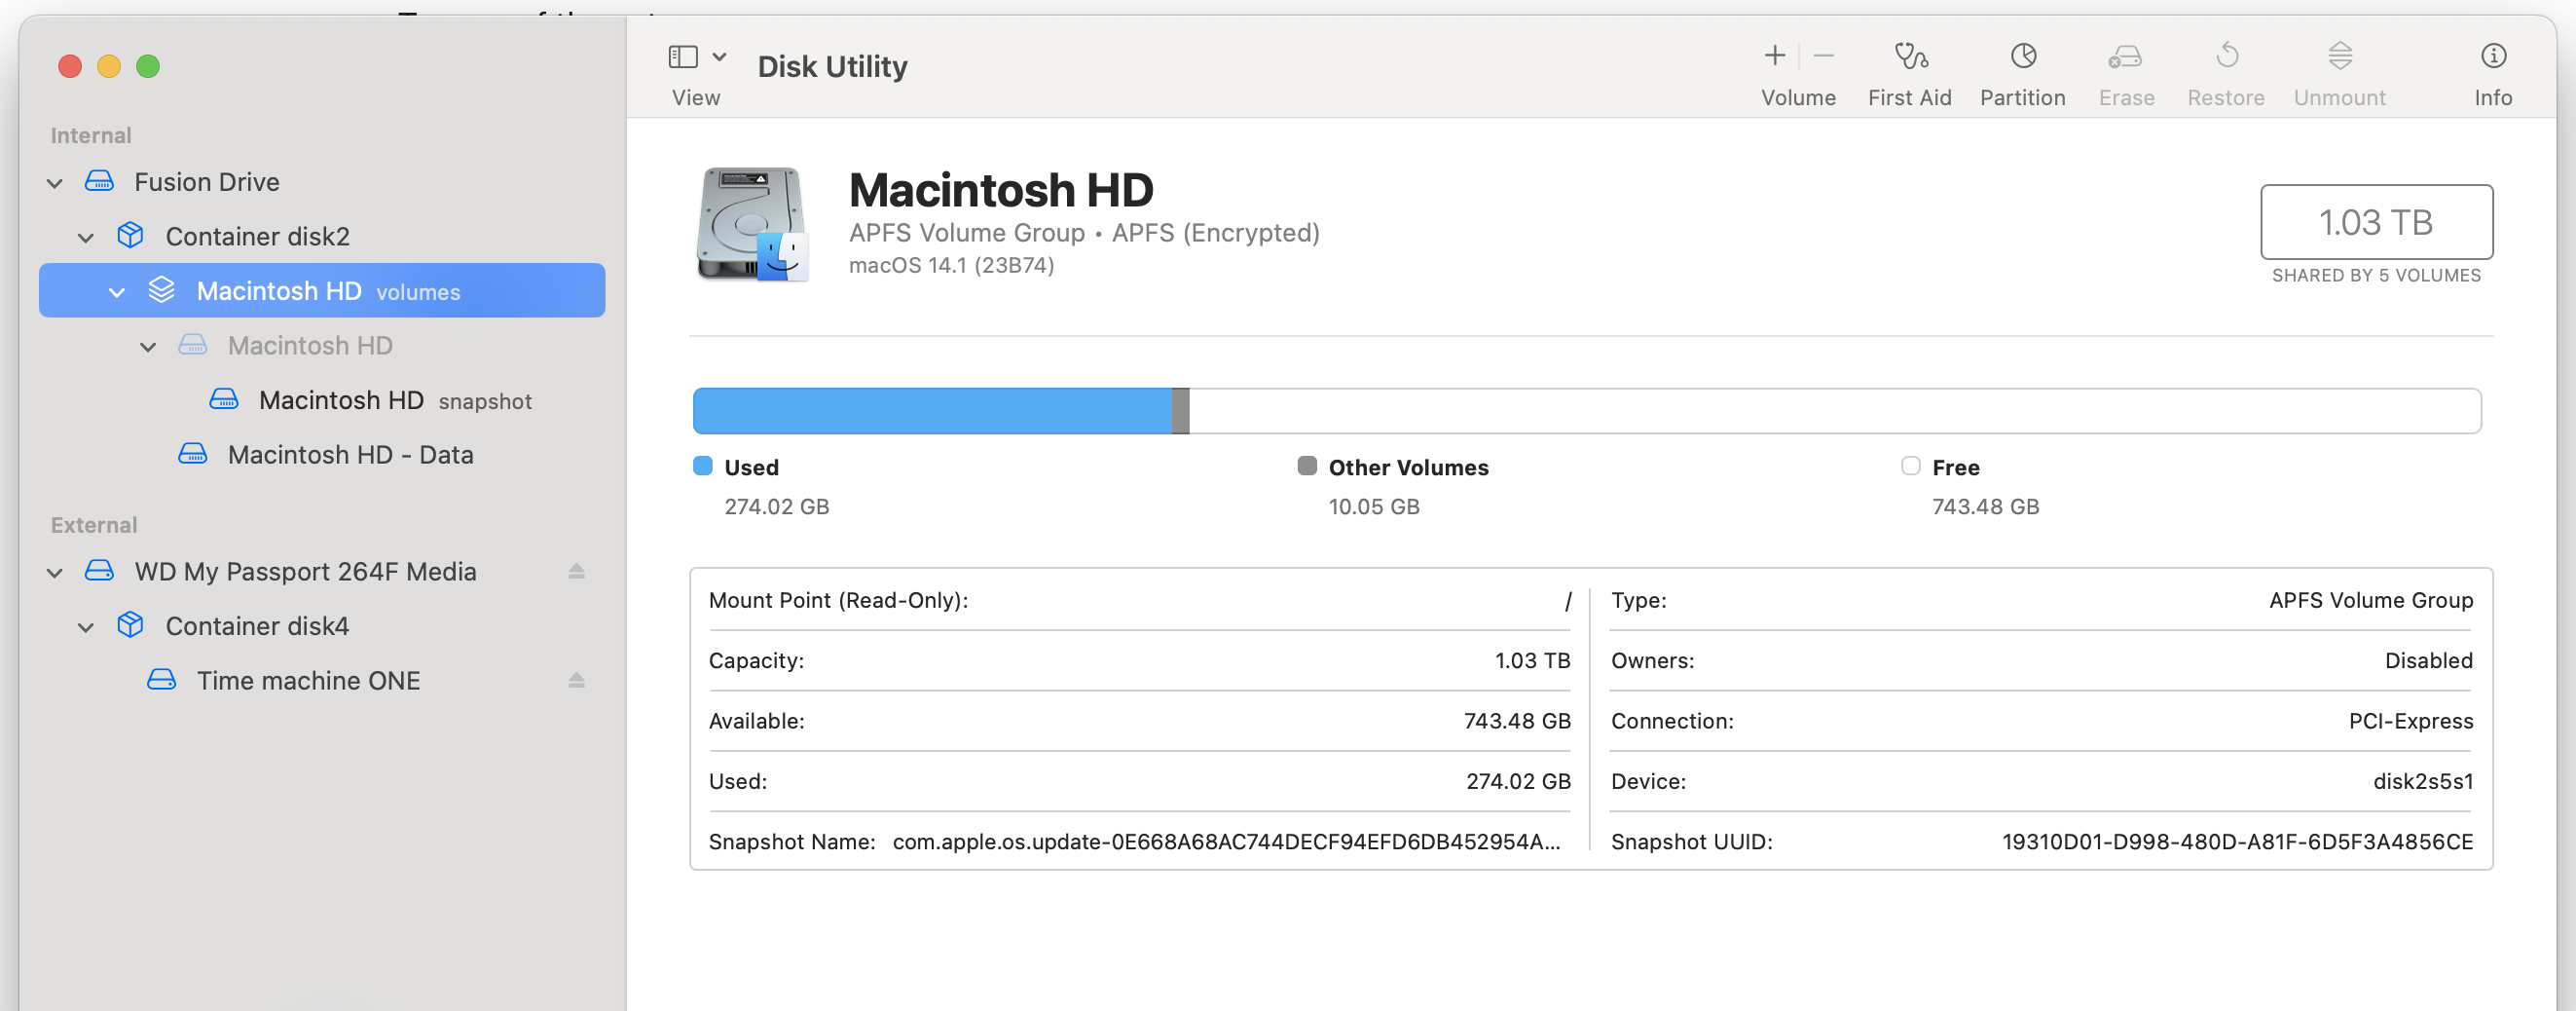Image resolution: width=2576 pixels, height=1011 pixels.
Task: Click the remove volume minus icon
Action: click(1823, 55)
